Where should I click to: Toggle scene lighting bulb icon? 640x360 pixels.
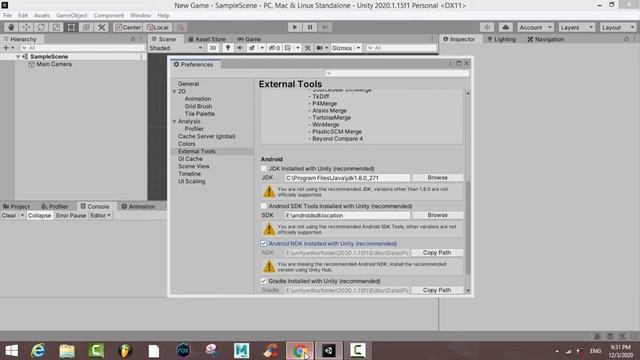click(228, 48)
